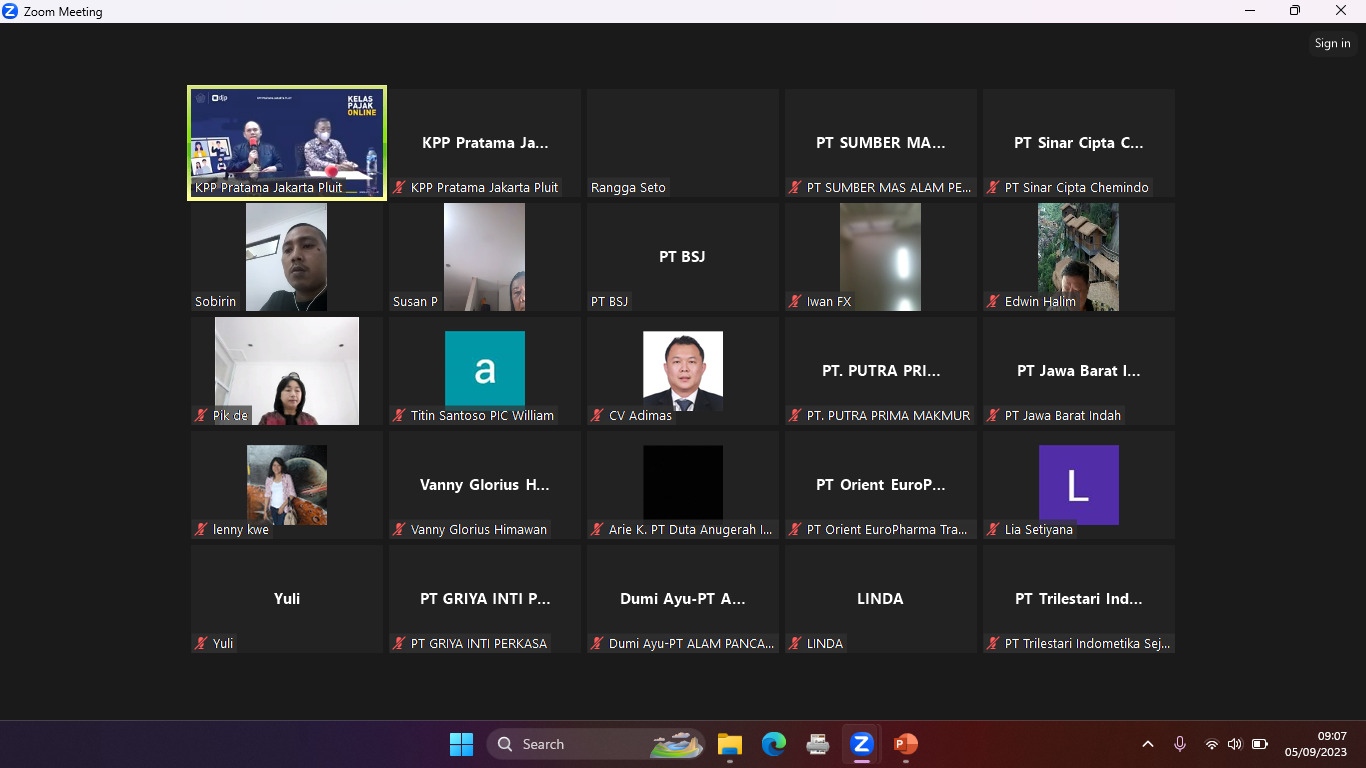Open Microsoft Edge from the taskbar
This screenshot has width=1366, height=768.
[x=774, y=744]
